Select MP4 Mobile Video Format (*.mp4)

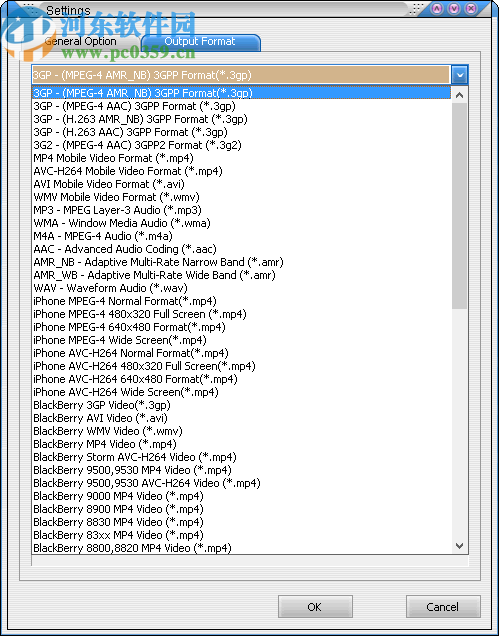click(x=241, y=158)
